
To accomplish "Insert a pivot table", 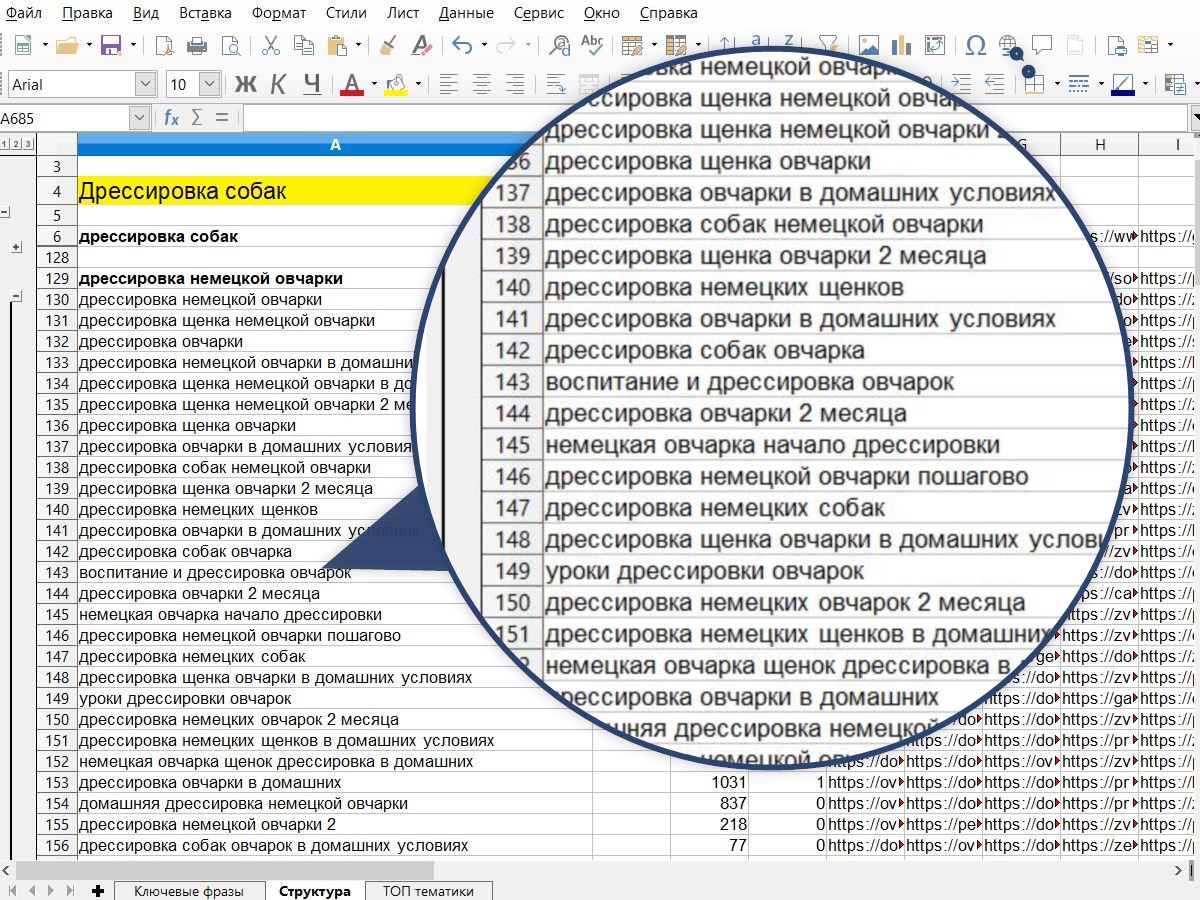I will coord(935,45).
